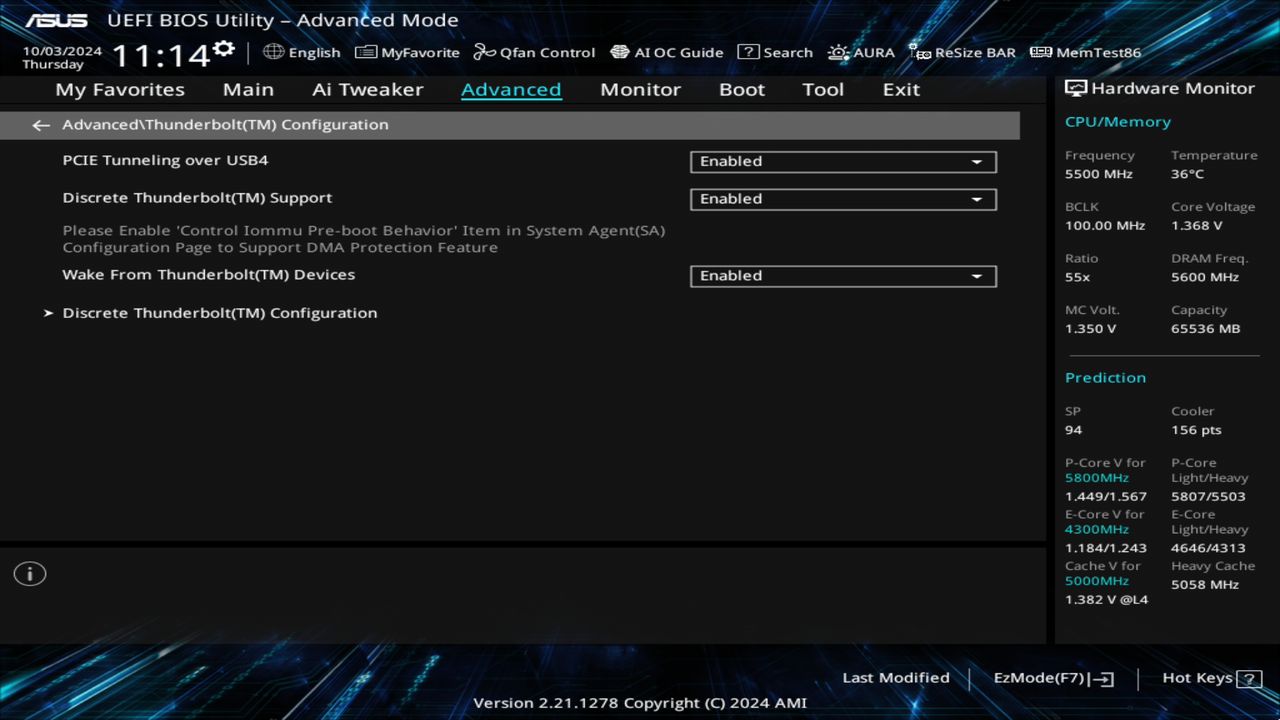Open the Discrete Thunderbolt(TM) Support dropdown
Screen dimensions: 1280x720
pos(842,199)
